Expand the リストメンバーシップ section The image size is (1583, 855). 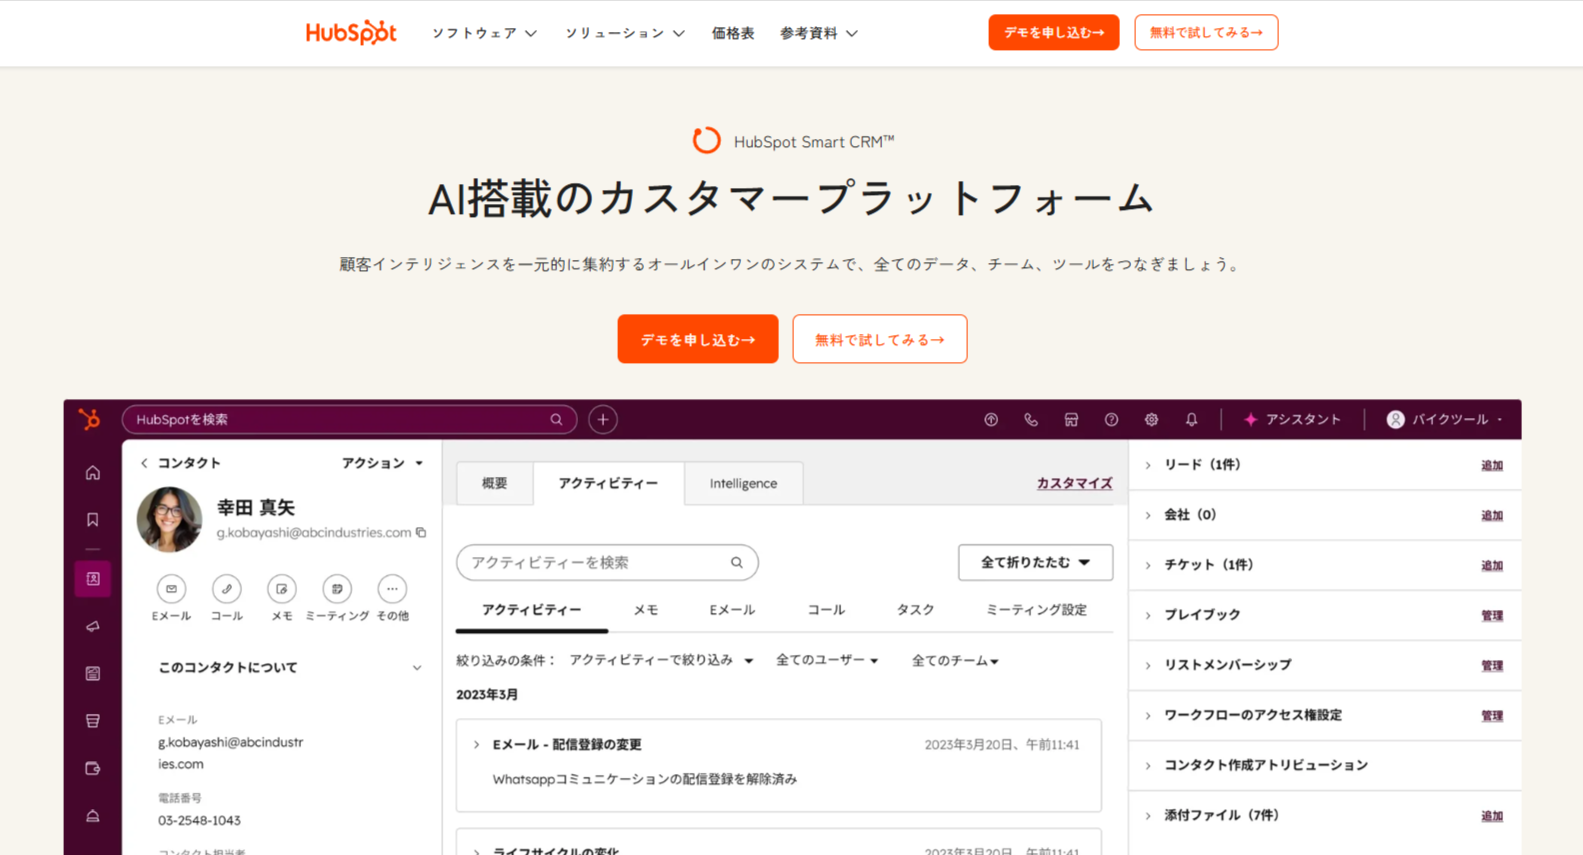click(1148, 665)
